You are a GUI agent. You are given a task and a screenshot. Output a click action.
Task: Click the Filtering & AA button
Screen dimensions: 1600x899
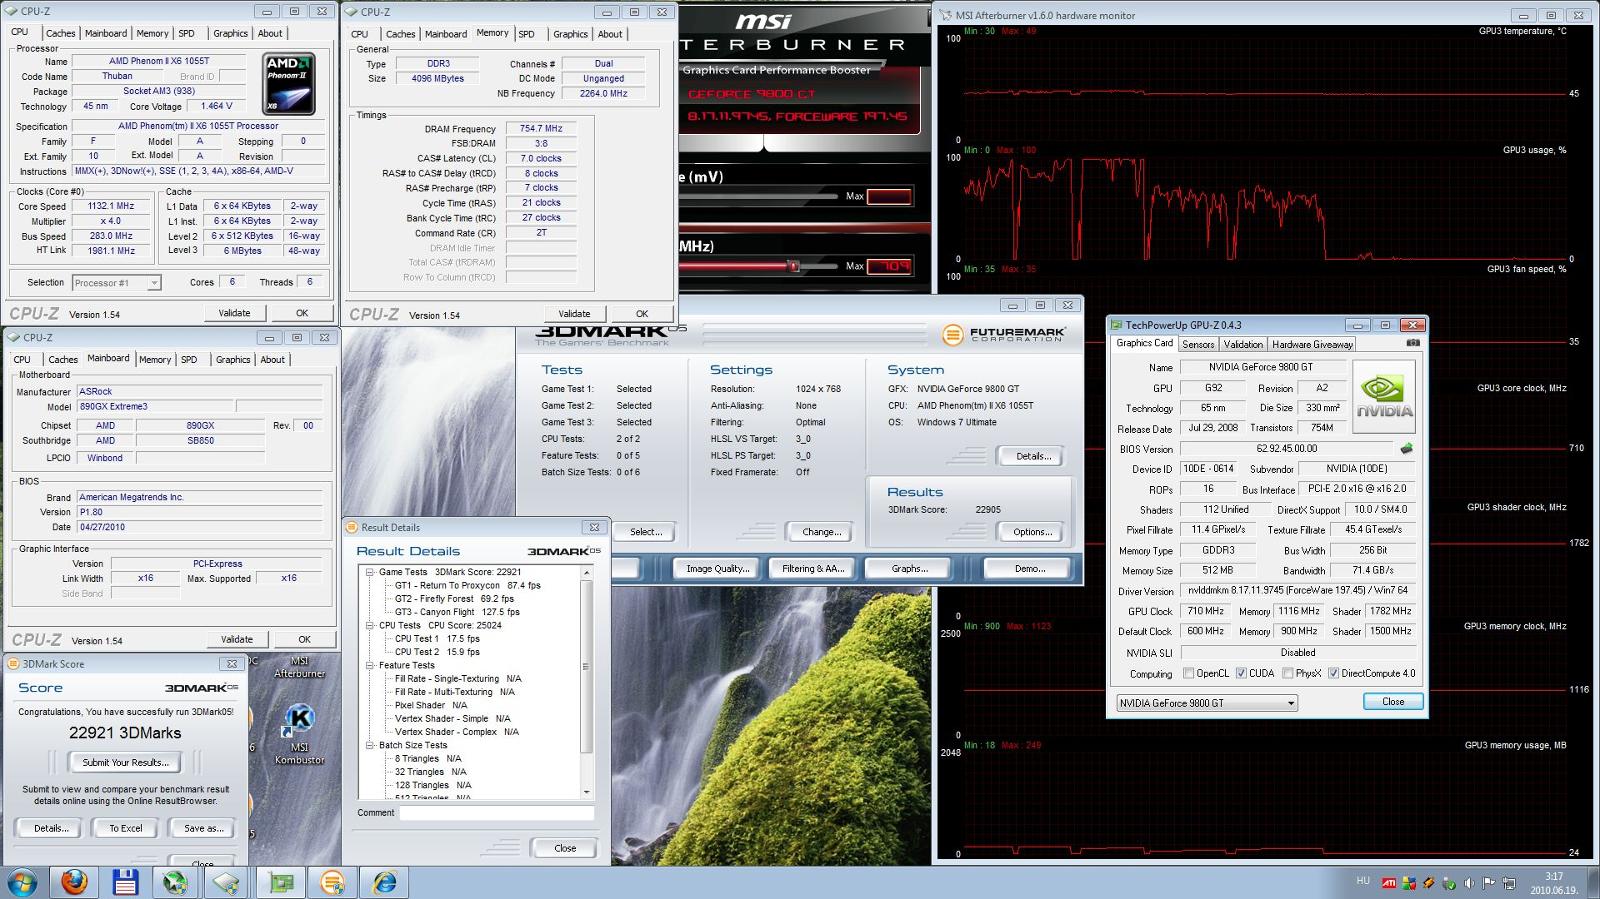point(813,568)
